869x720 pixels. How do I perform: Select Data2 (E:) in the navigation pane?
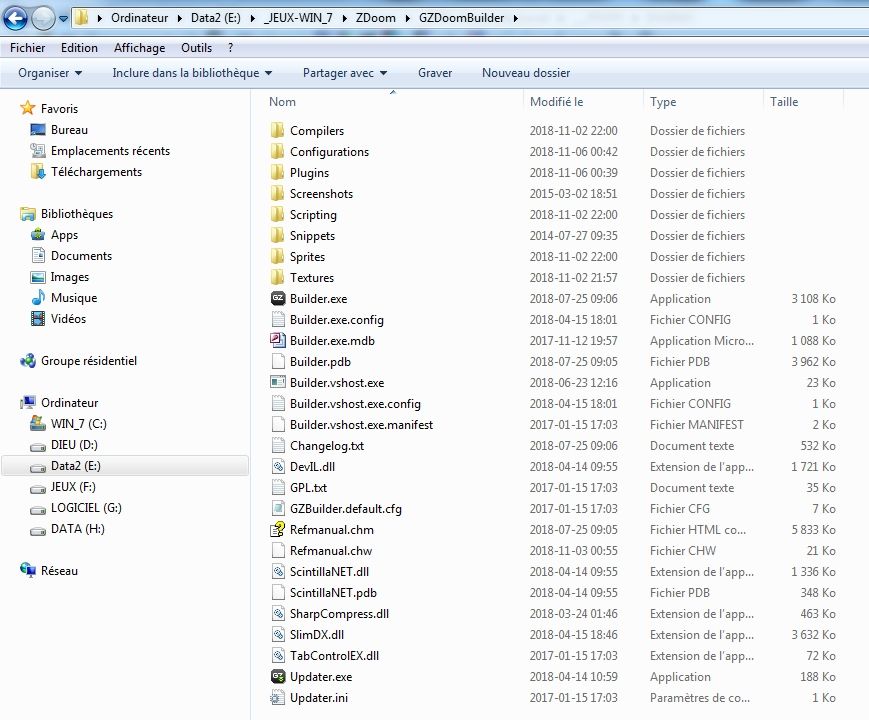125,466
